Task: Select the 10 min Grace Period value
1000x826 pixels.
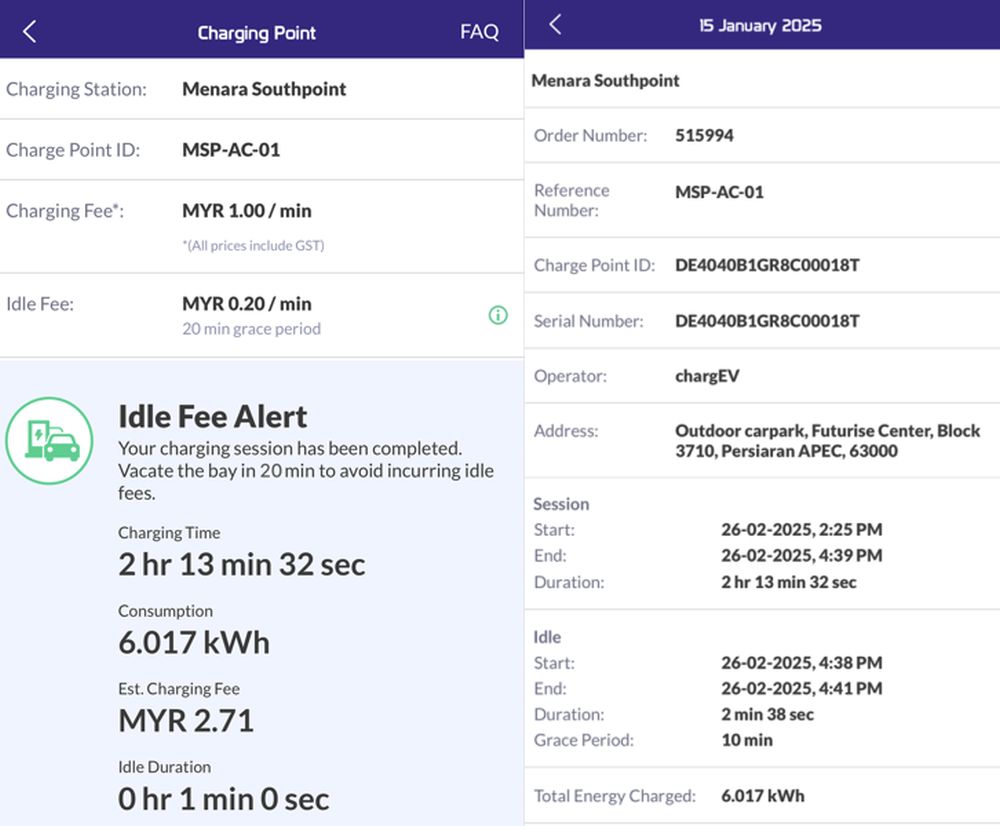Action: click(746, 740)
